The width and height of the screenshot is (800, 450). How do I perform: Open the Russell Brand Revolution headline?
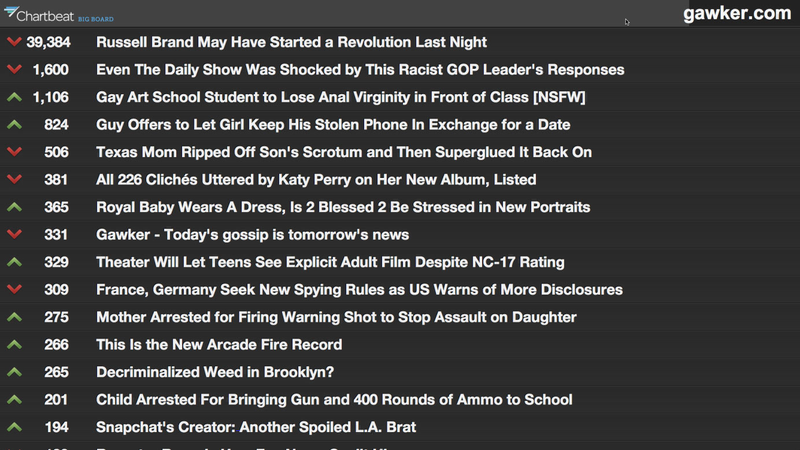click(x=291, y=42)
